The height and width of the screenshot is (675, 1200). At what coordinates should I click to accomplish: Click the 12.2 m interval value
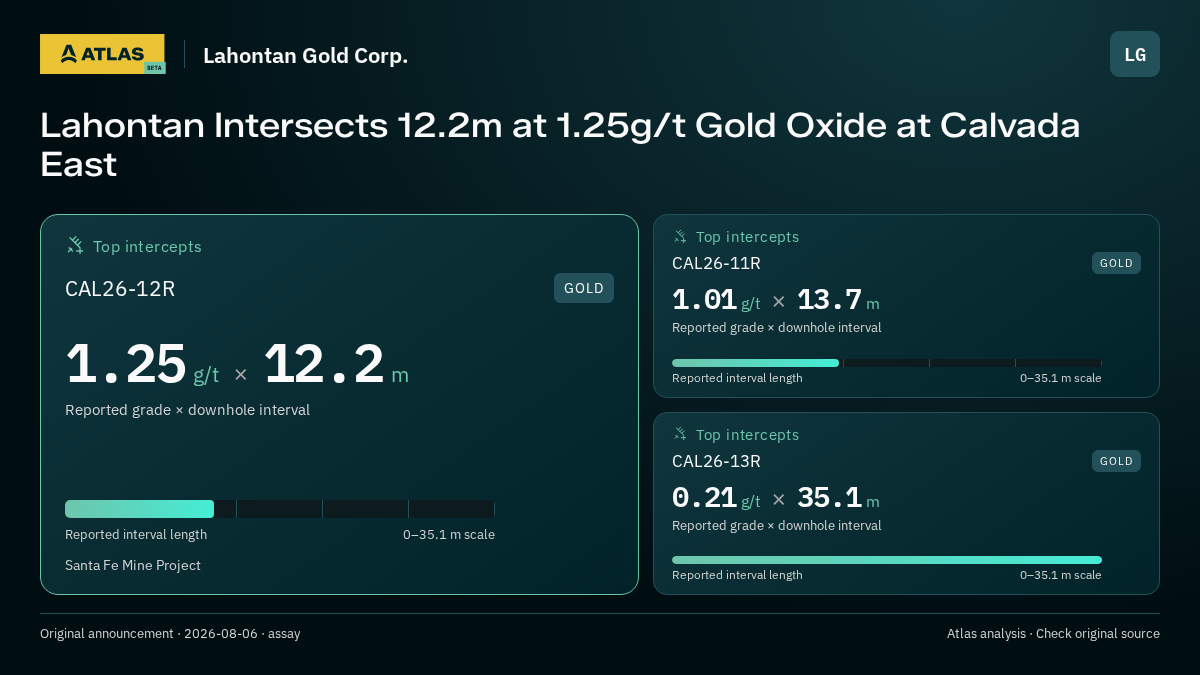(336, 365)
